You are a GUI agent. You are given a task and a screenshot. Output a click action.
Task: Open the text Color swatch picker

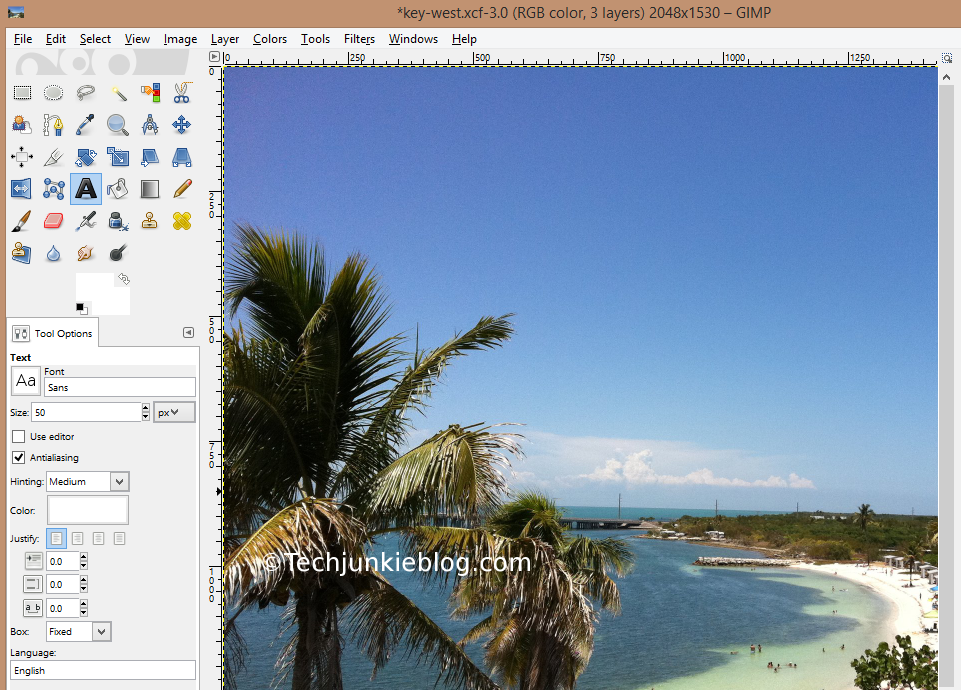[x=87, y=510]
